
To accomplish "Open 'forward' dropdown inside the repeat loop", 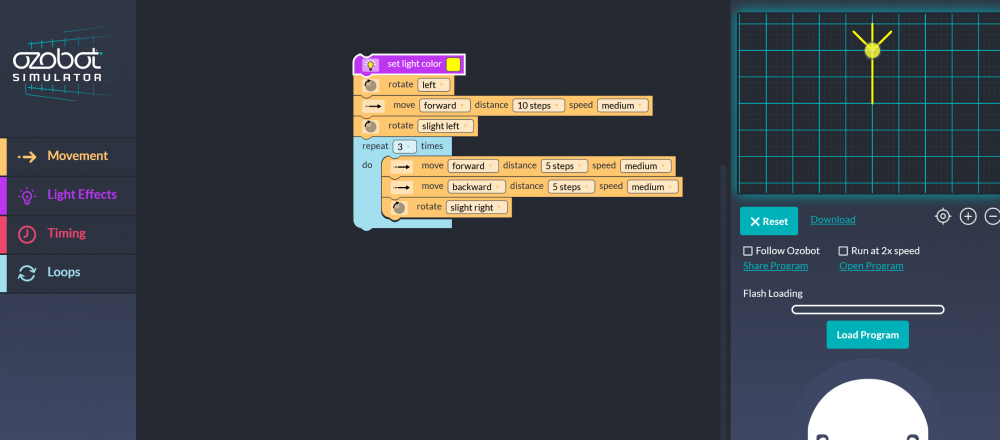I will pyautogui.click(x=473, y=166).
